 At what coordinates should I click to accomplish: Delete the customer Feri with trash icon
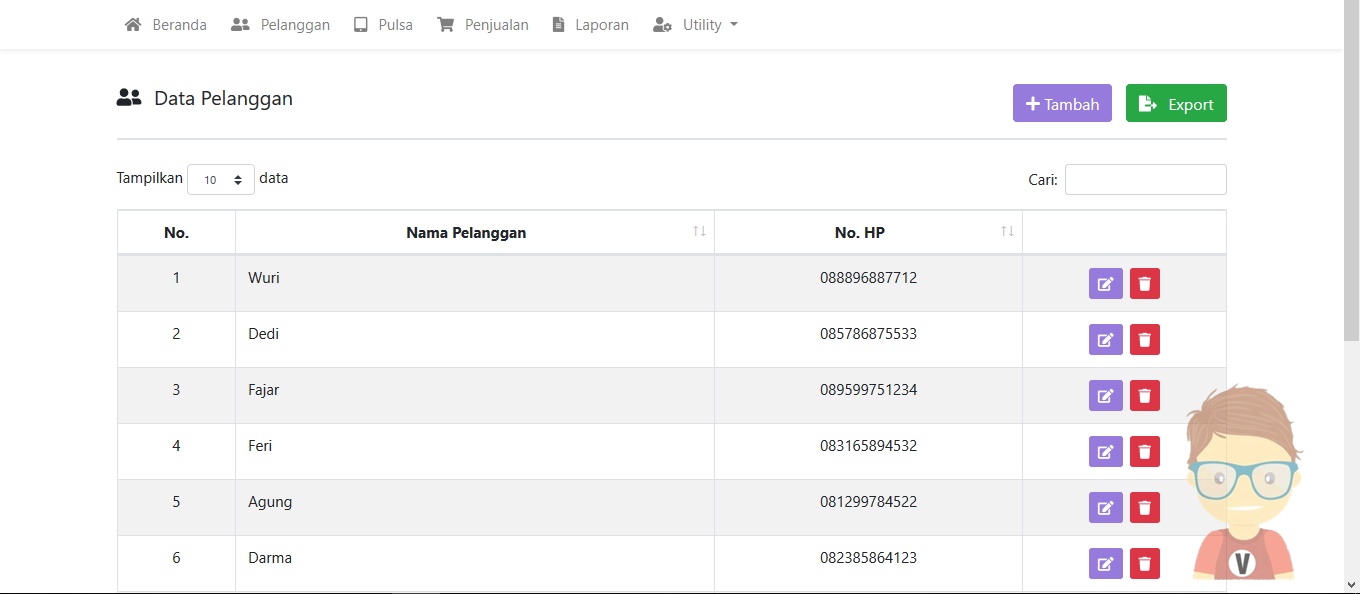[x=1145, y=452]
